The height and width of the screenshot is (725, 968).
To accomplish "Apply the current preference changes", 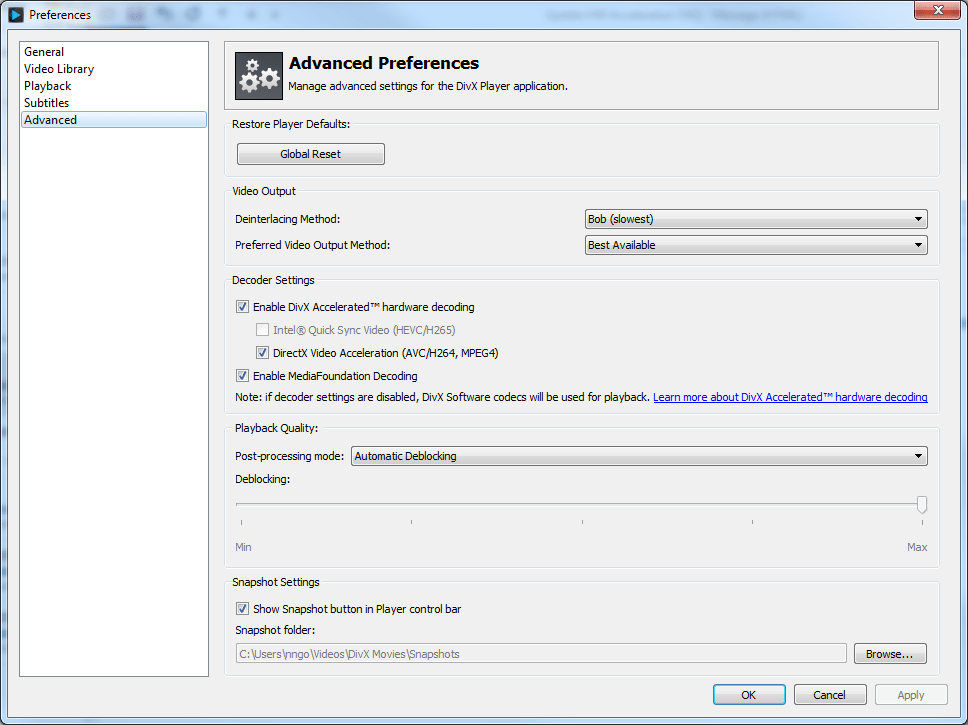I will (911, 694).
